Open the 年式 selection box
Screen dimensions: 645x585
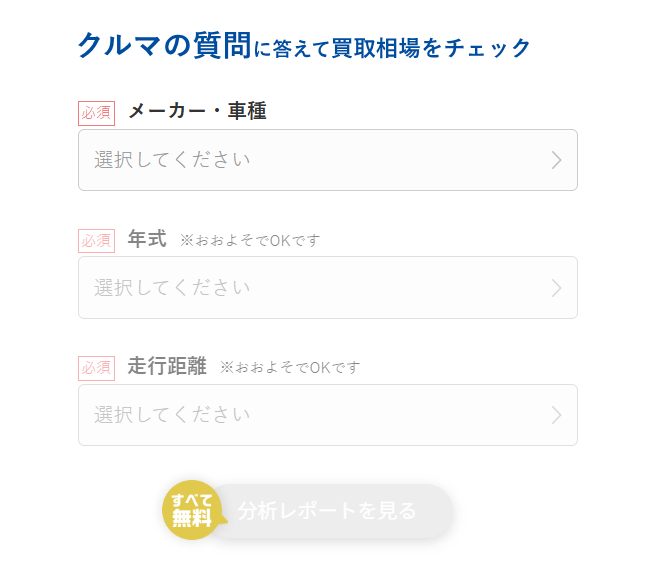(327, 288)
